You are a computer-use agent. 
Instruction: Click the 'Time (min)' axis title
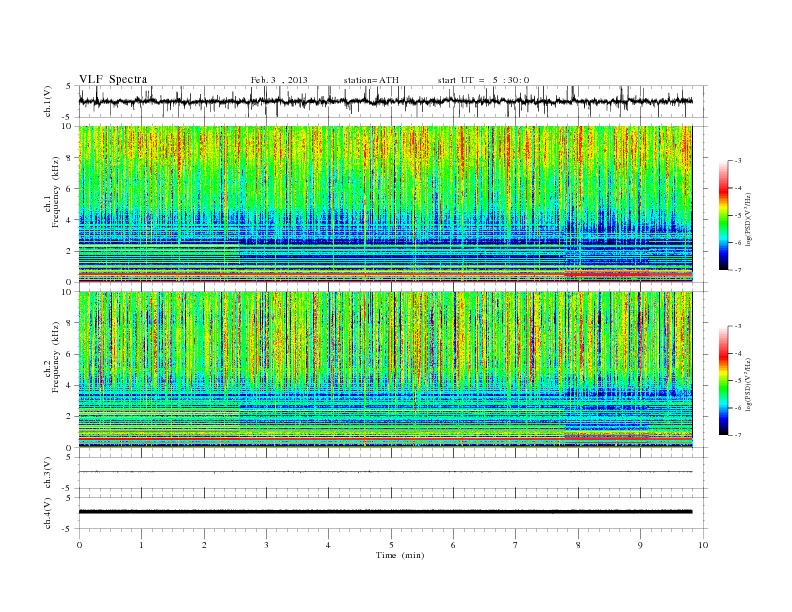400,555
